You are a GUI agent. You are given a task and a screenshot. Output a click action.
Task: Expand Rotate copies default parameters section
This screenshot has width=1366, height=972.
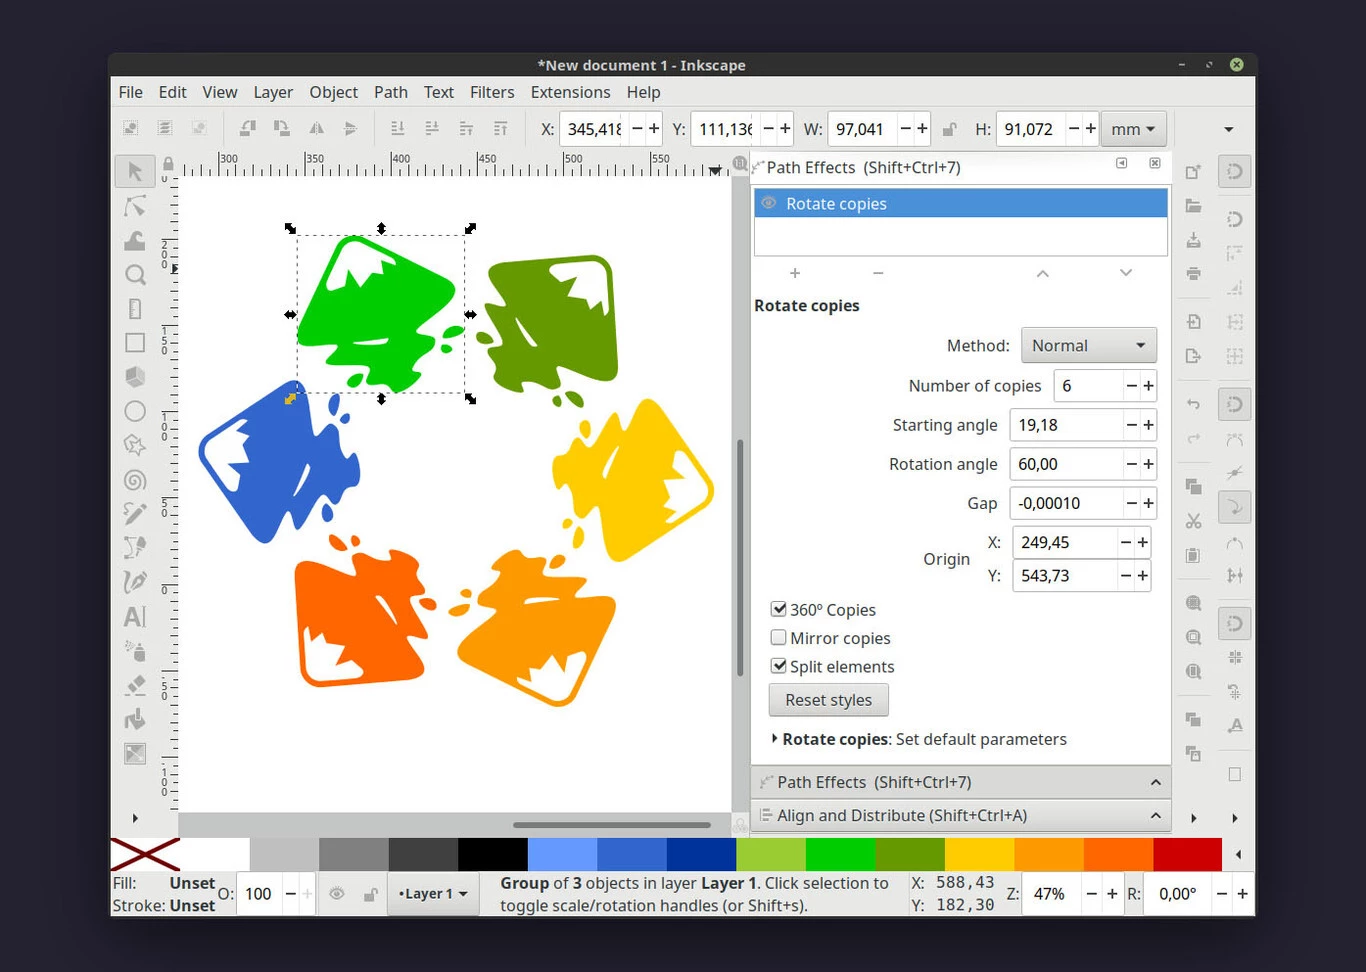[x=775, y=739]
